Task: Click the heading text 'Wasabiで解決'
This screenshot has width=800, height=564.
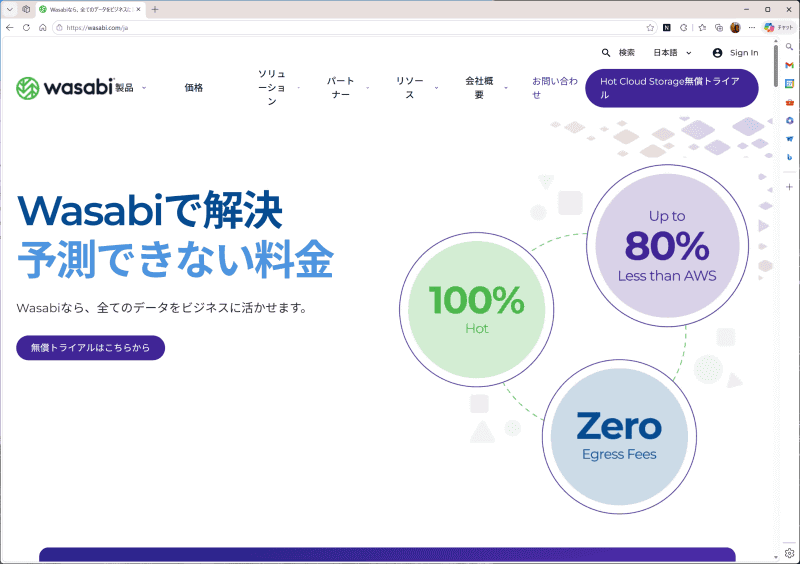Action: [150, 210]
